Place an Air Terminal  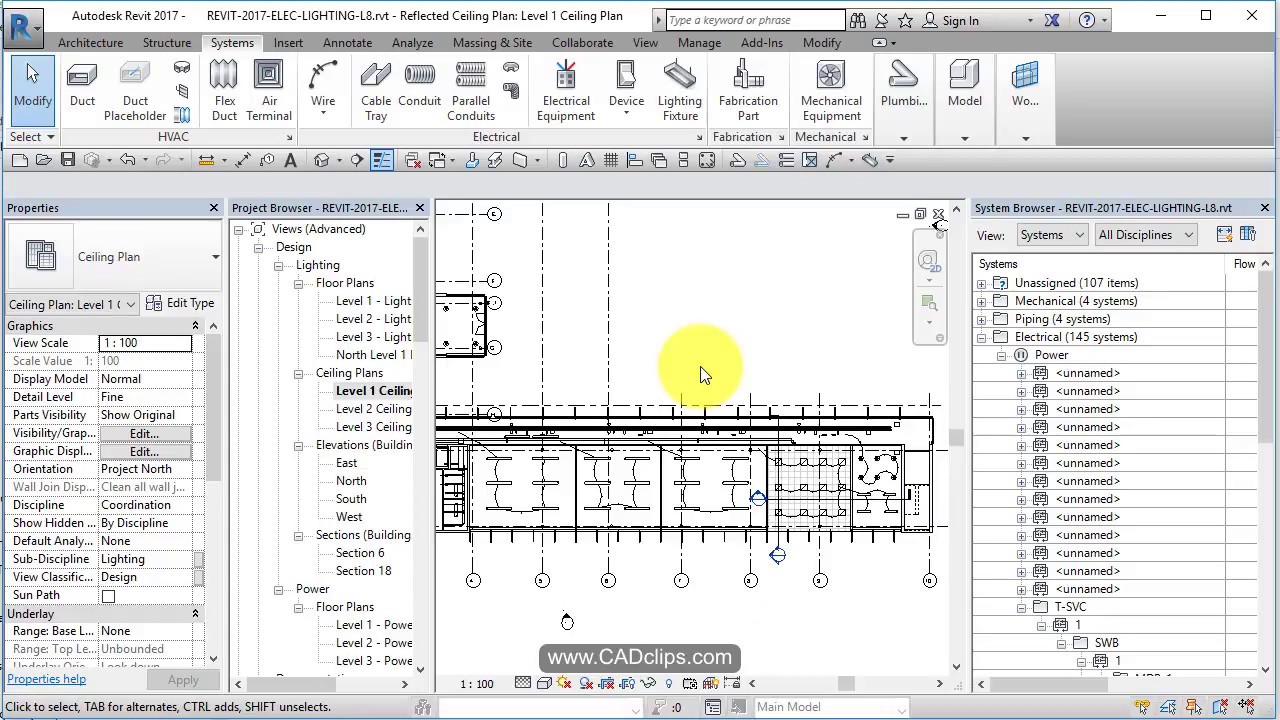[x=268, y=88]
